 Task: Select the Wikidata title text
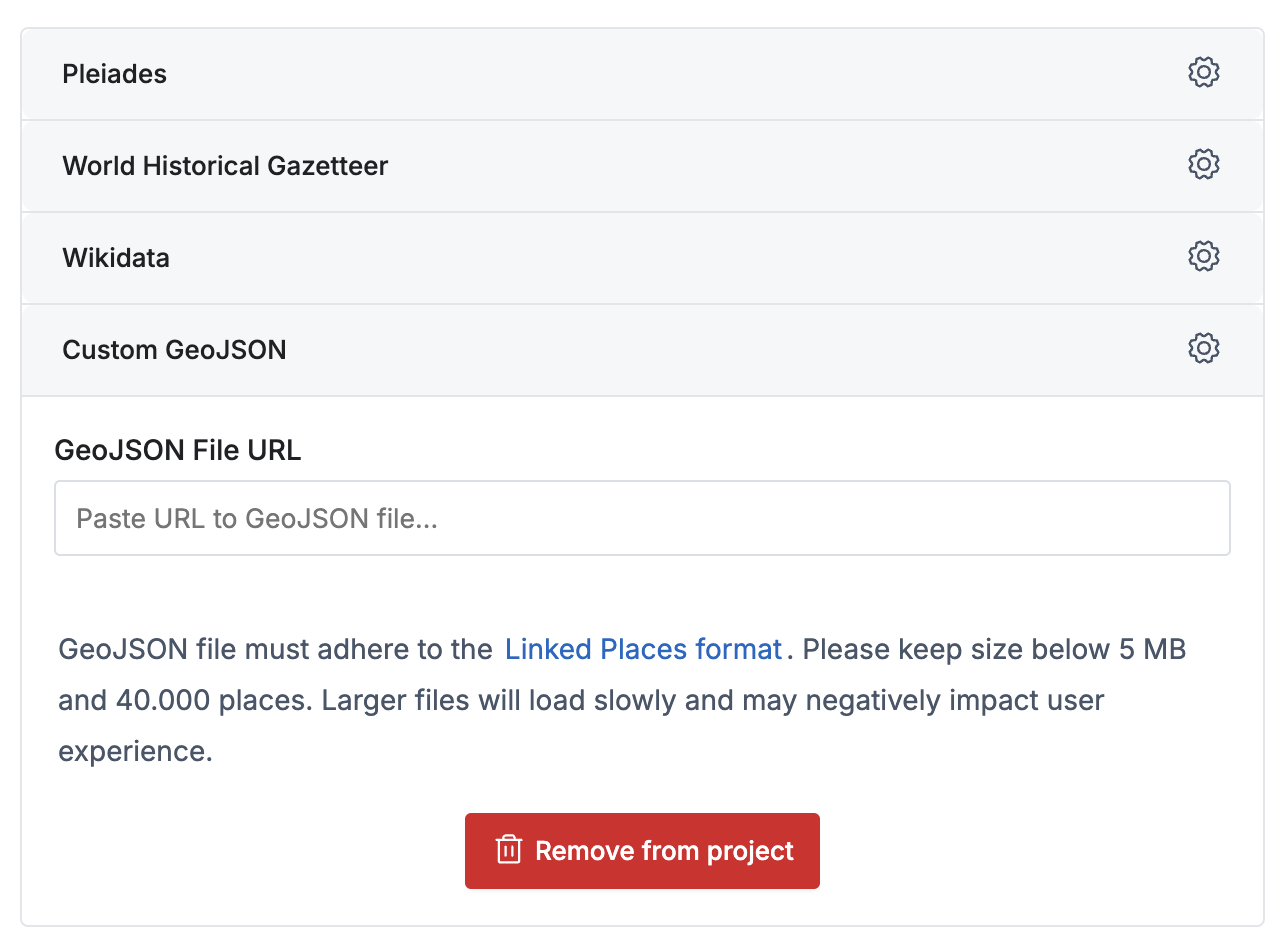click(x=116, y=258)
